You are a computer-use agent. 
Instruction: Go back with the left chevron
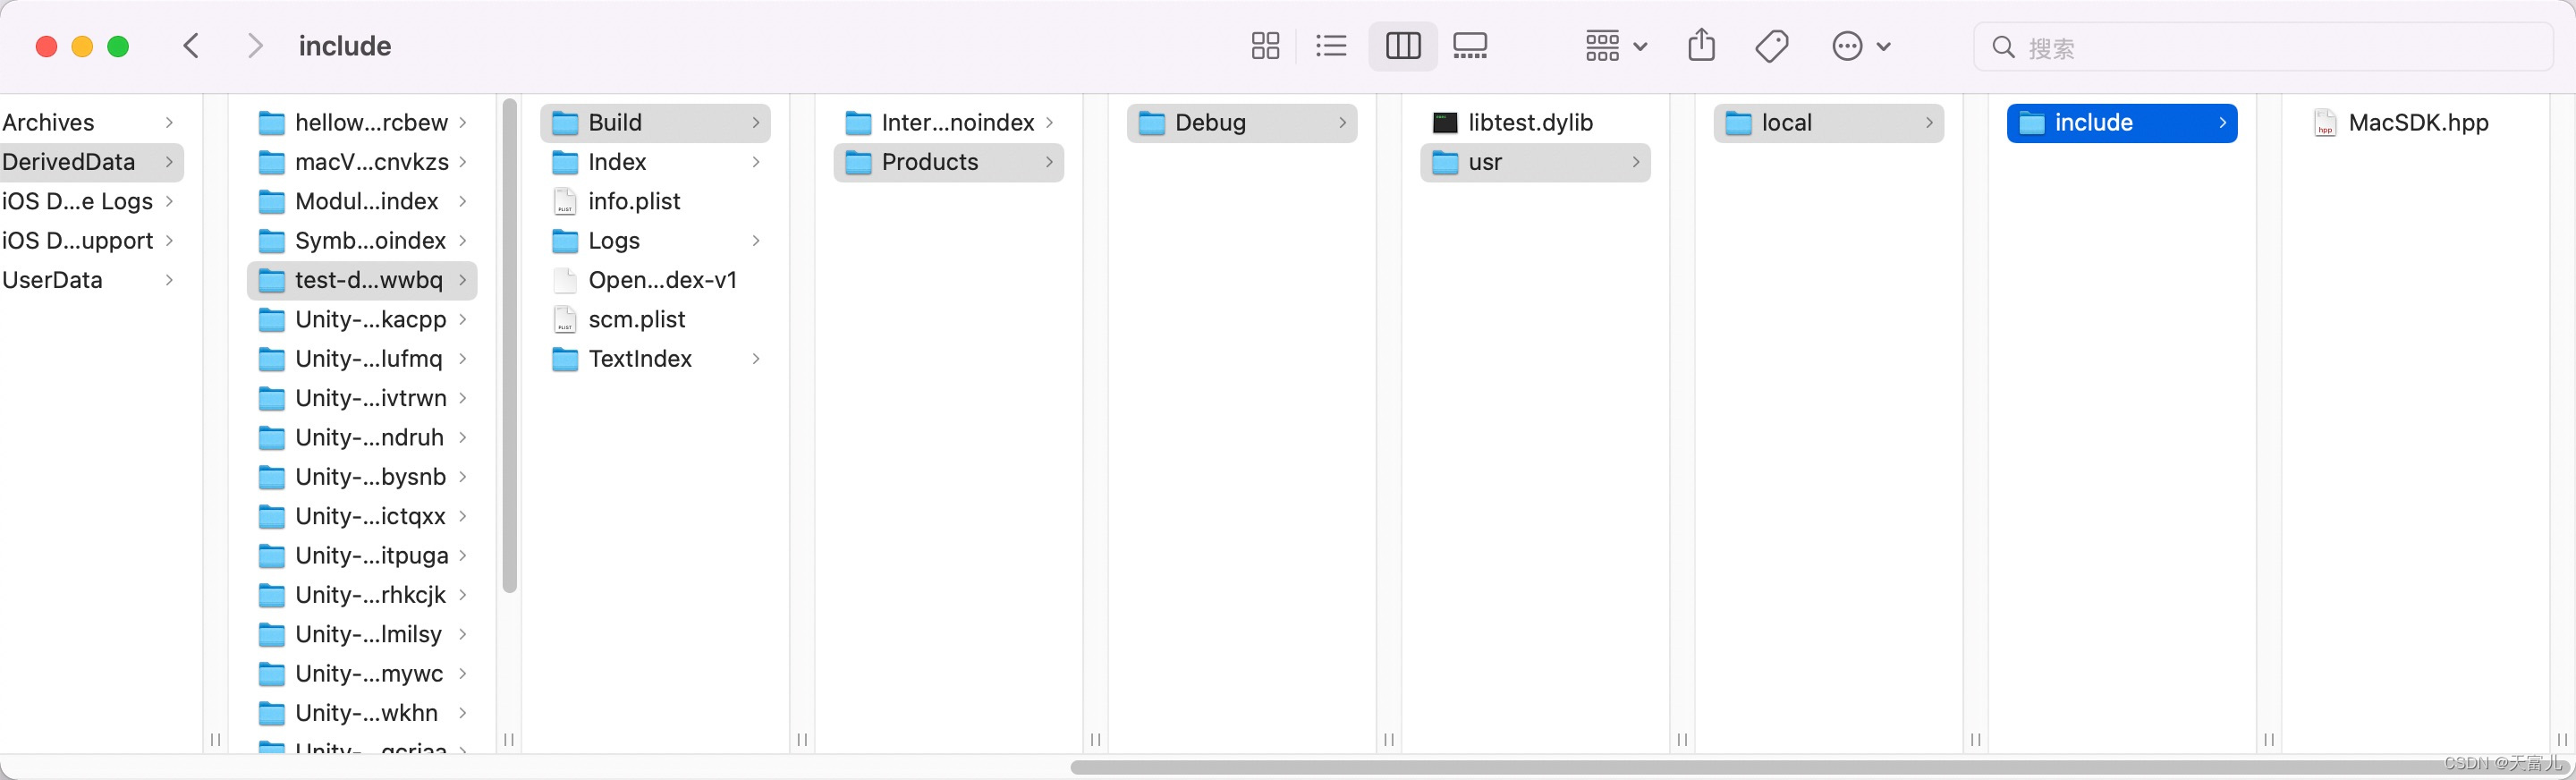191,46
